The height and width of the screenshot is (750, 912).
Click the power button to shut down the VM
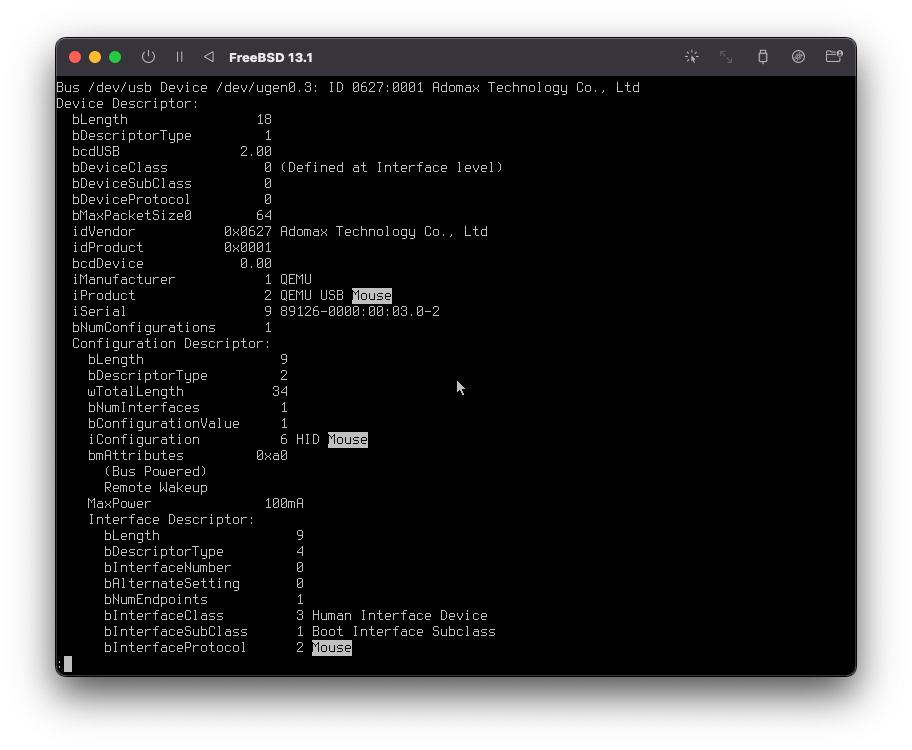pos(148,57)
